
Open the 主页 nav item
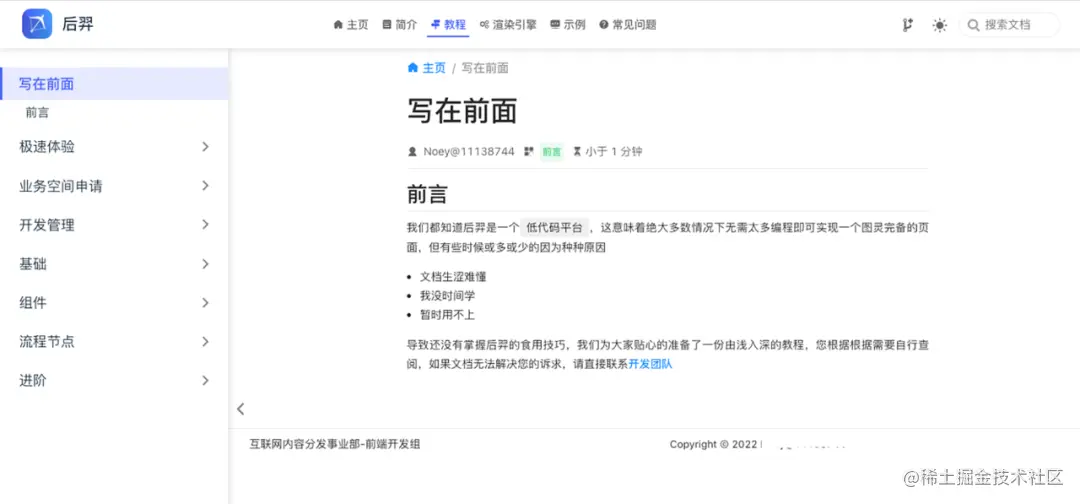[351, 25]
